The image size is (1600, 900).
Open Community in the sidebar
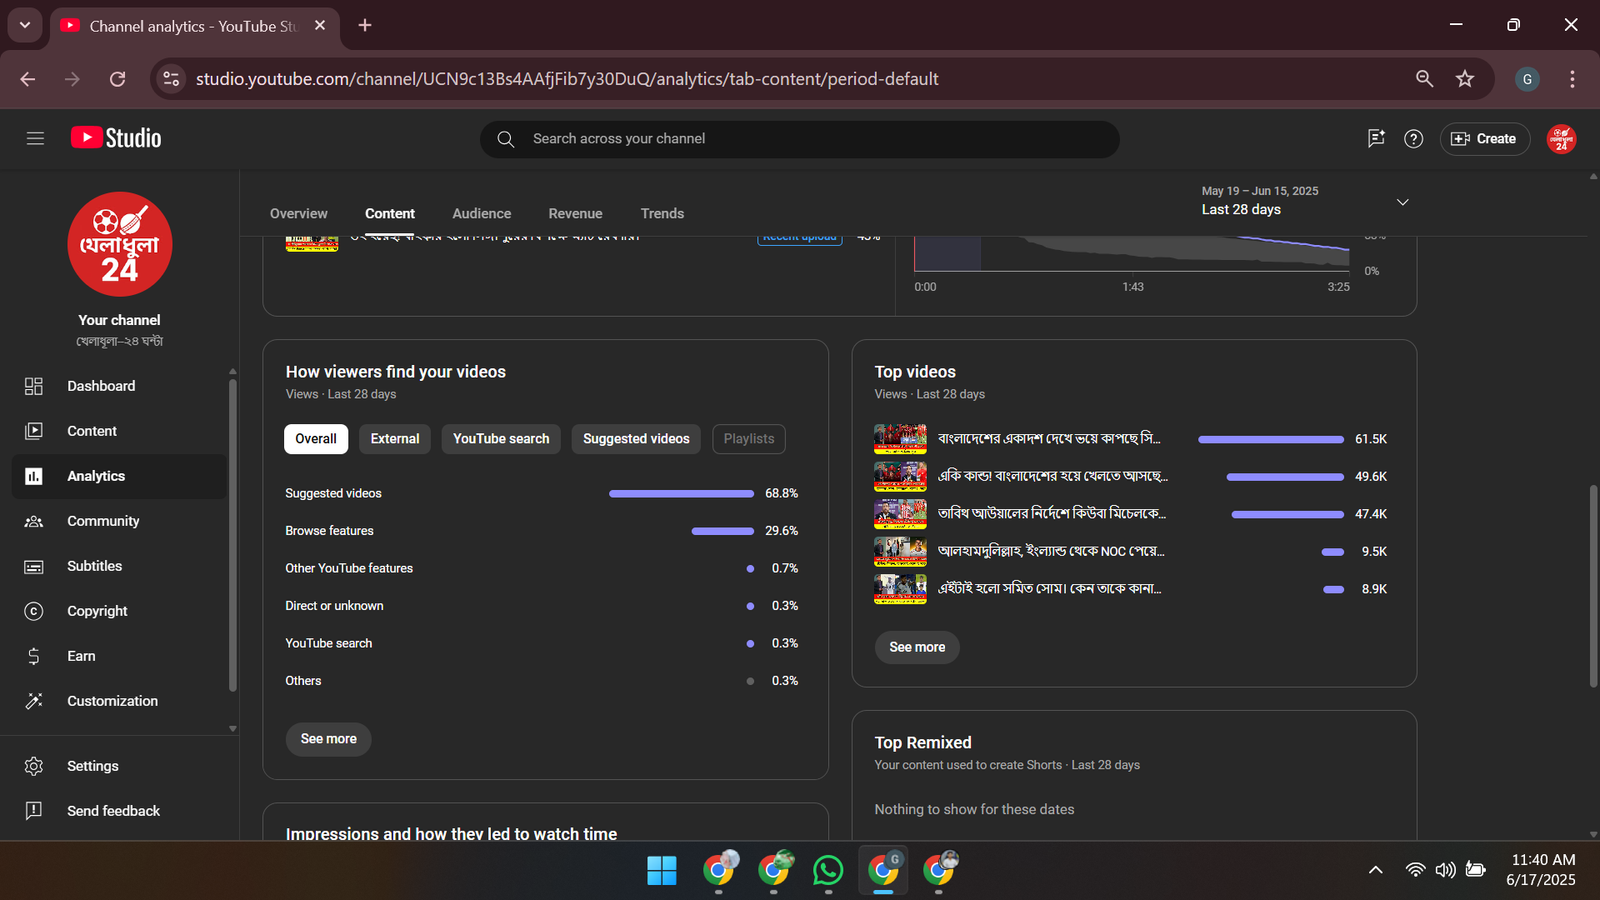(119, 521)
